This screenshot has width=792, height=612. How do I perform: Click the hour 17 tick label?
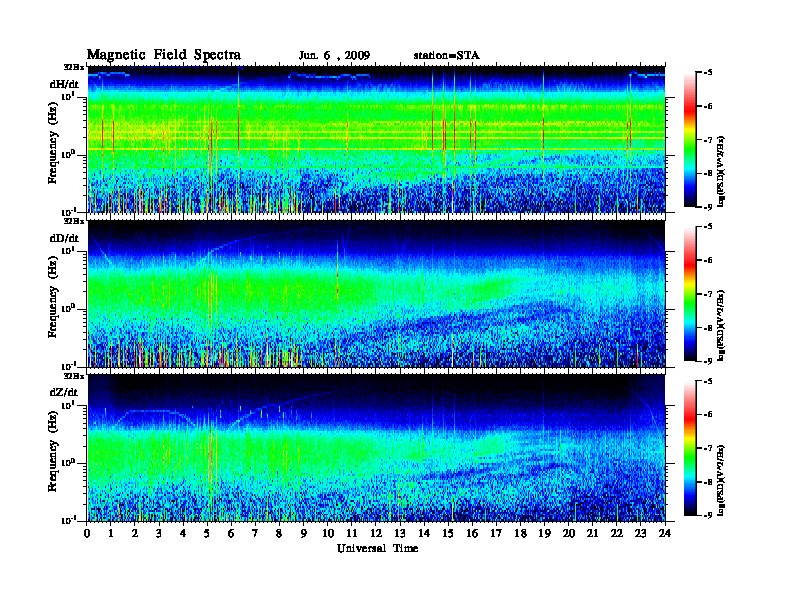coord(496,533)
